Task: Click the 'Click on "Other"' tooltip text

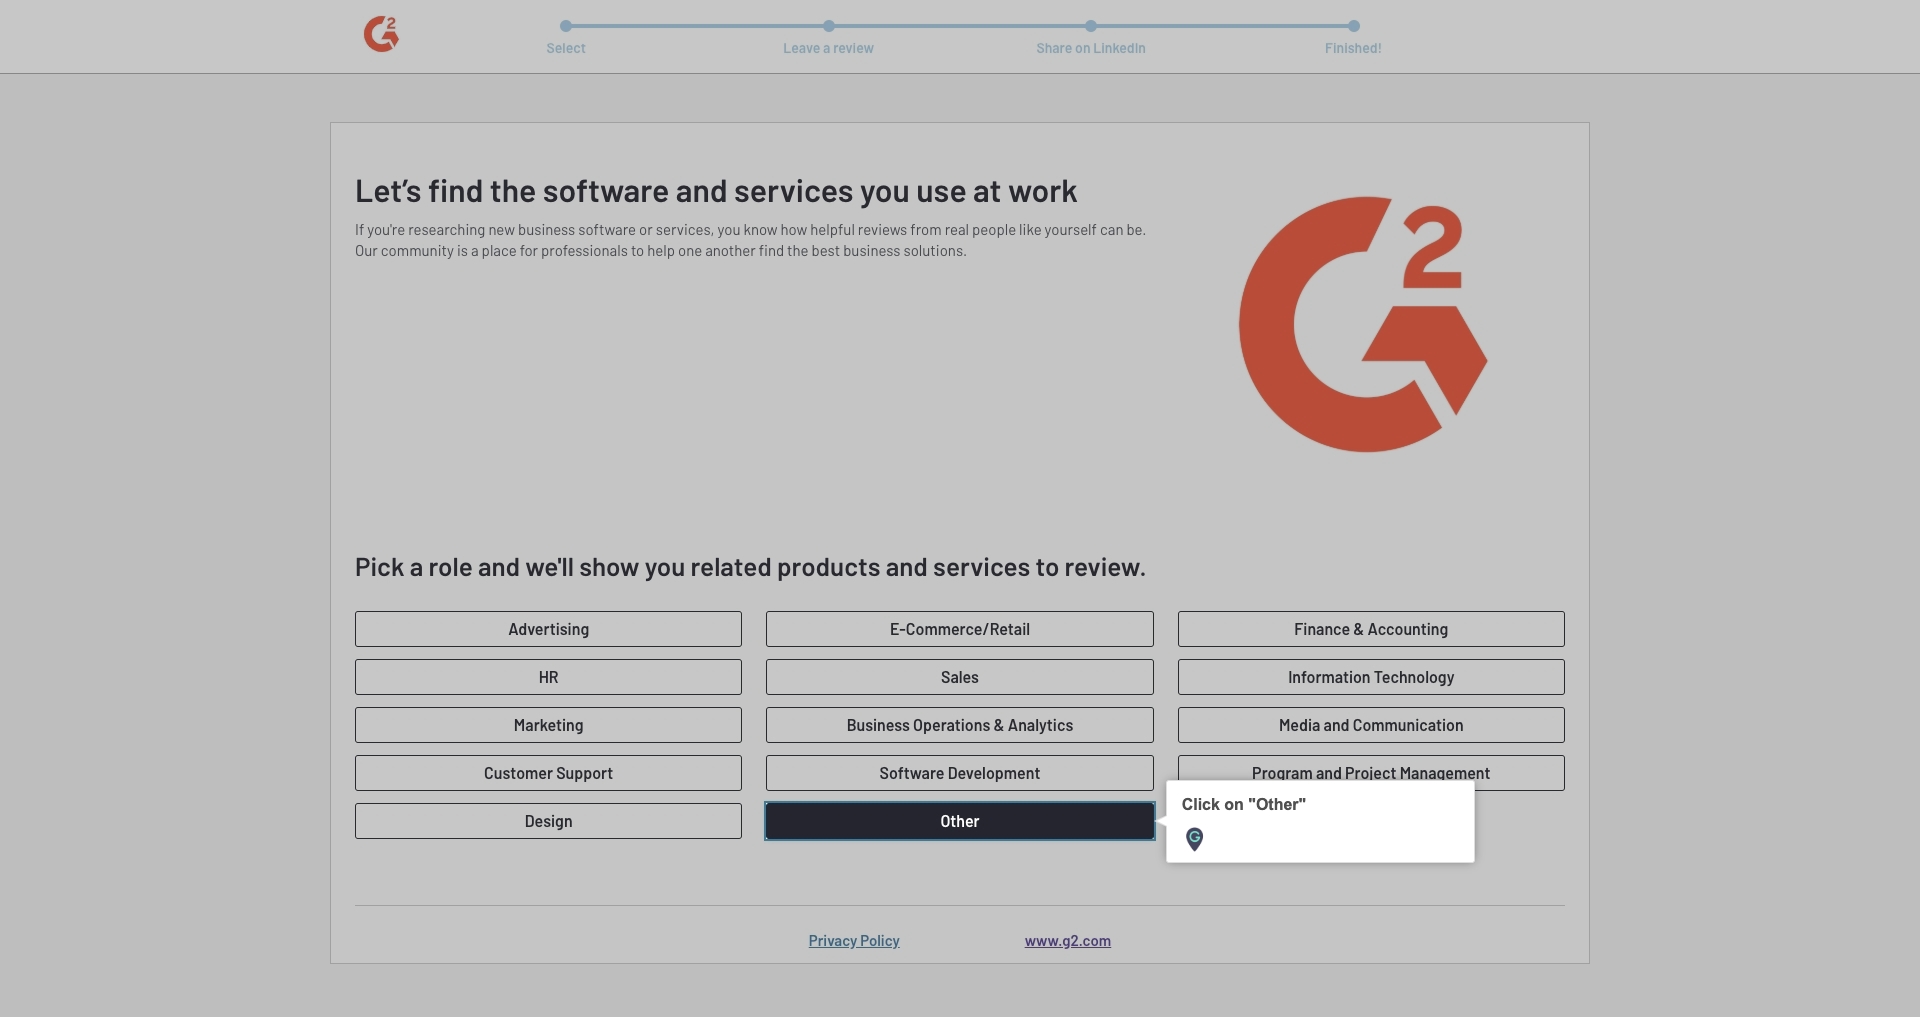Action: tap(1244, 804)
